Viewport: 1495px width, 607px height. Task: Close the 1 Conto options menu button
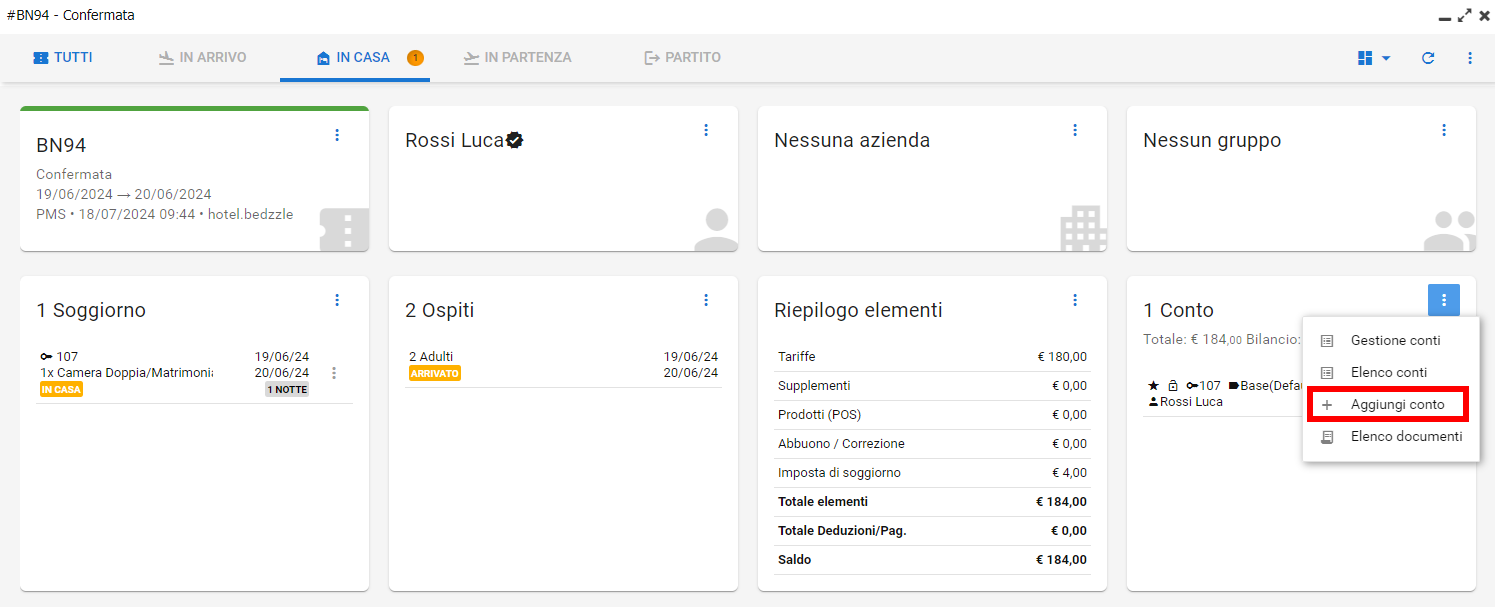pos(1444,300)
